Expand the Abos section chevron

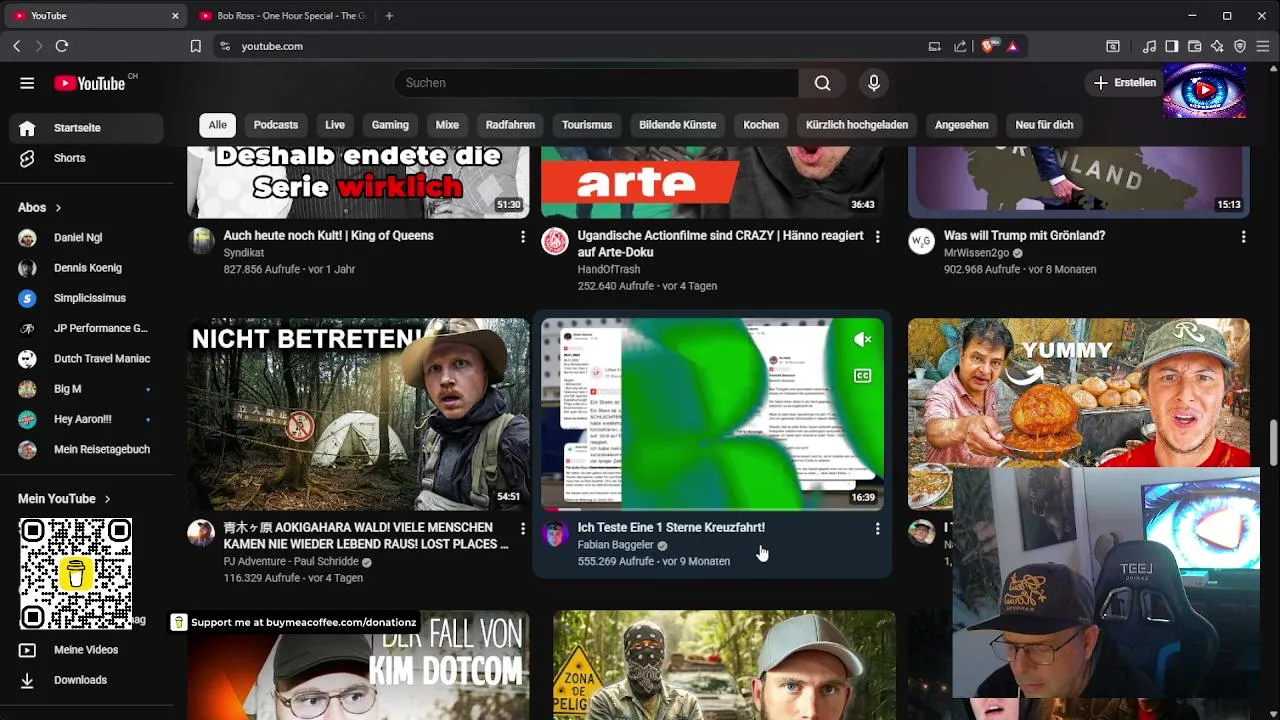click(x=58, y=208)
